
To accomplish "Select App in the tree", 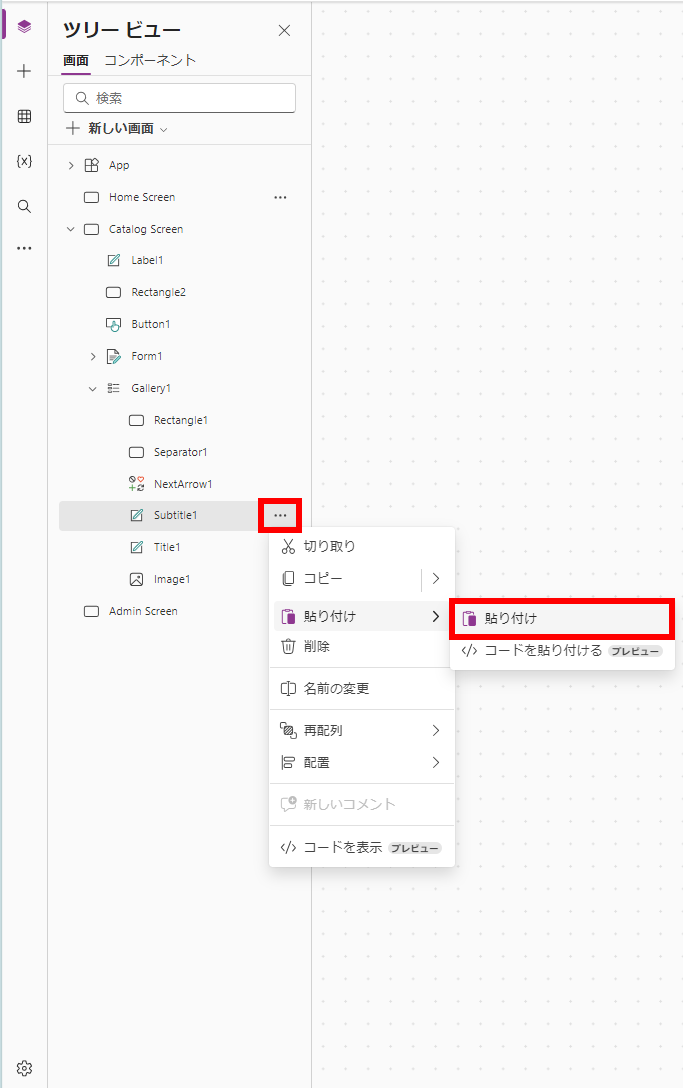I will (x=119, y=165).
